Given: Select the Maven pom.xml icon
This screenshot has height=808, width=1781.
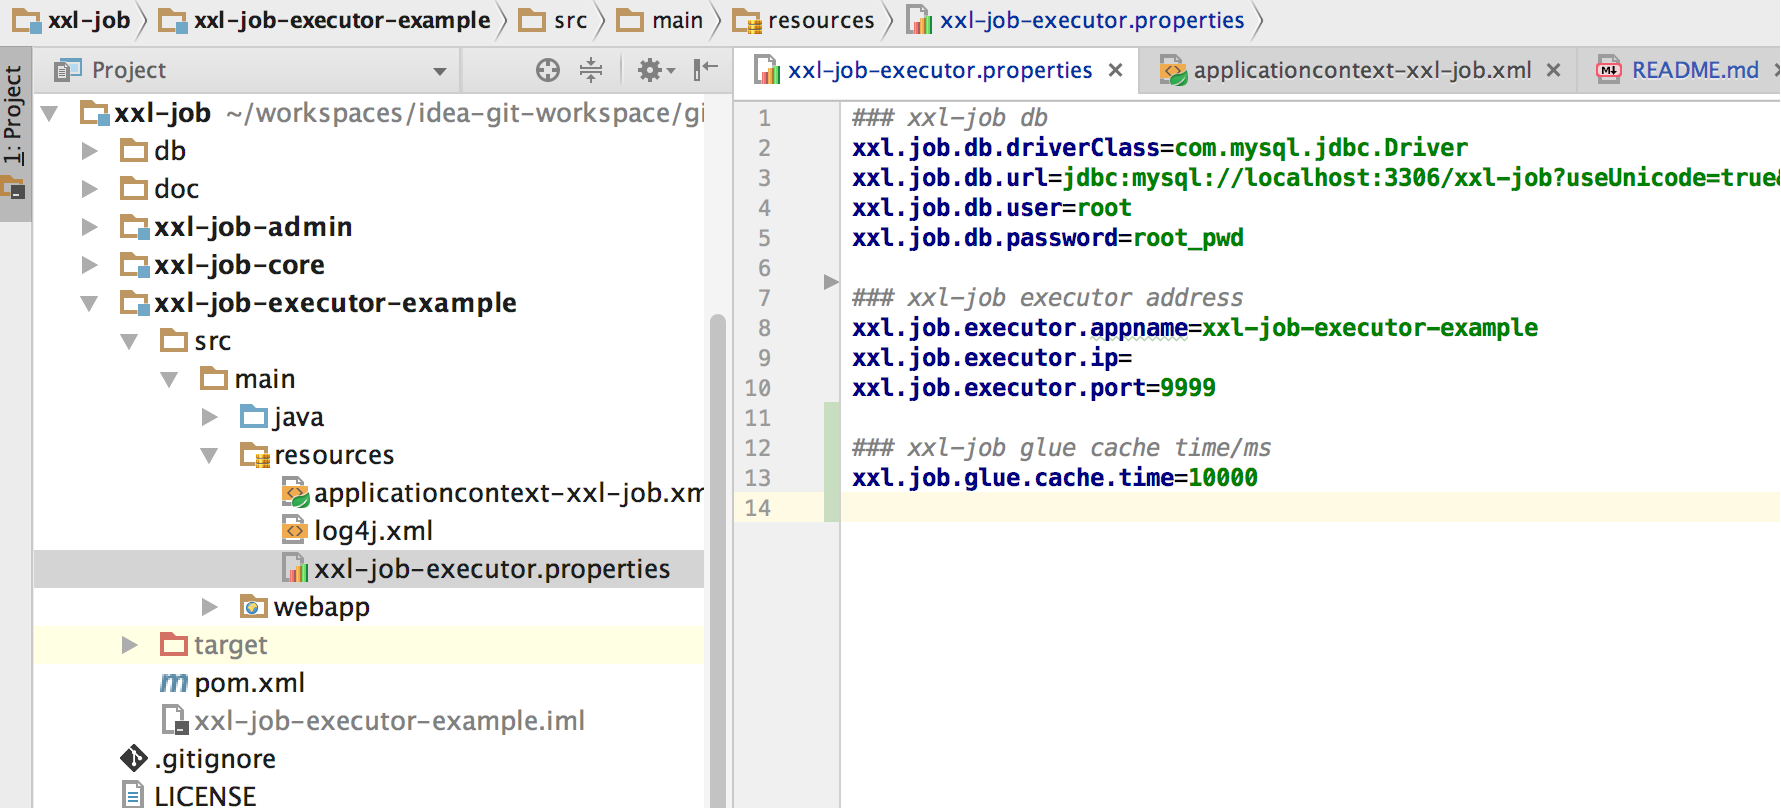Looking at the screenshot, I should click(174, 683).
